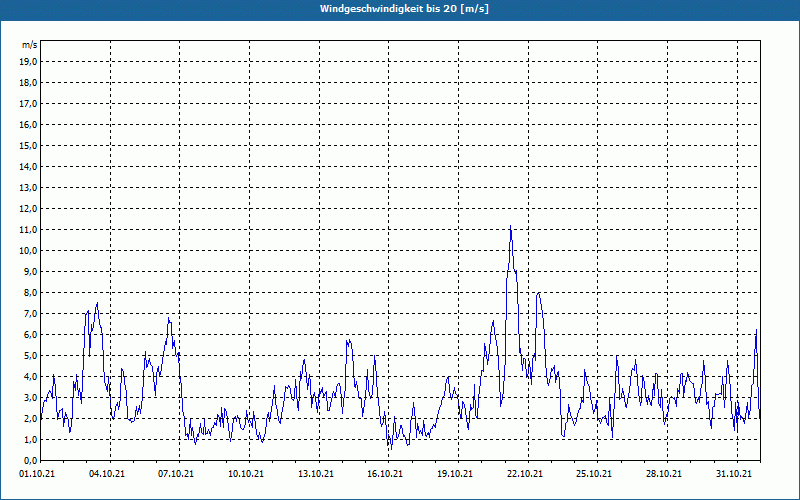Click the 04.10.21 x-axis date

coord(107,474)
